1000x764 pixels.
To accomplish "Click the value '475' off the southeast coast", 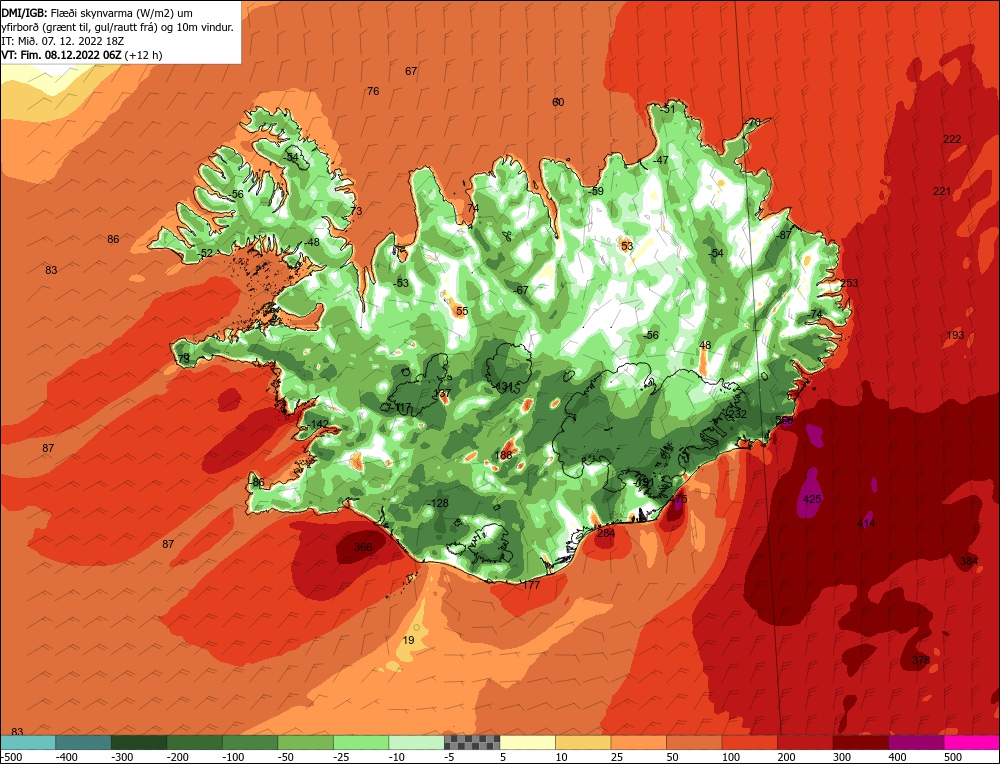I will (679, 499).
